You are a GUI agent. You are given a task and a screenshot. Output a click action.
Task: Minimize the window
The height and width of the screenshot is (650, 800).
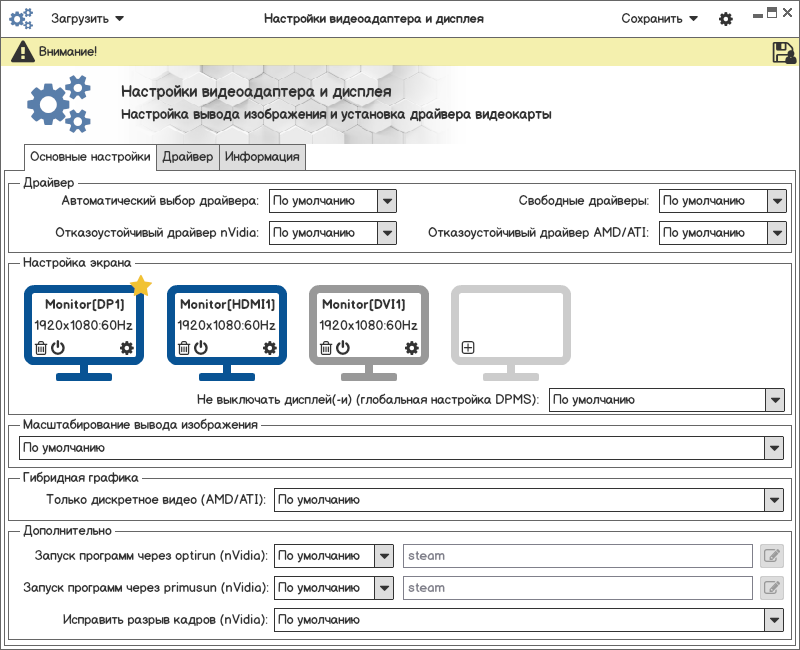(x=758, y=15)
